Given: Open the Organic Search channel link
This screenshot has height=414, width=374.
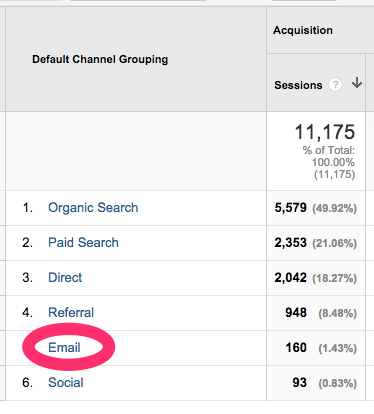Looking at the screenshot, I should (93, 208).
